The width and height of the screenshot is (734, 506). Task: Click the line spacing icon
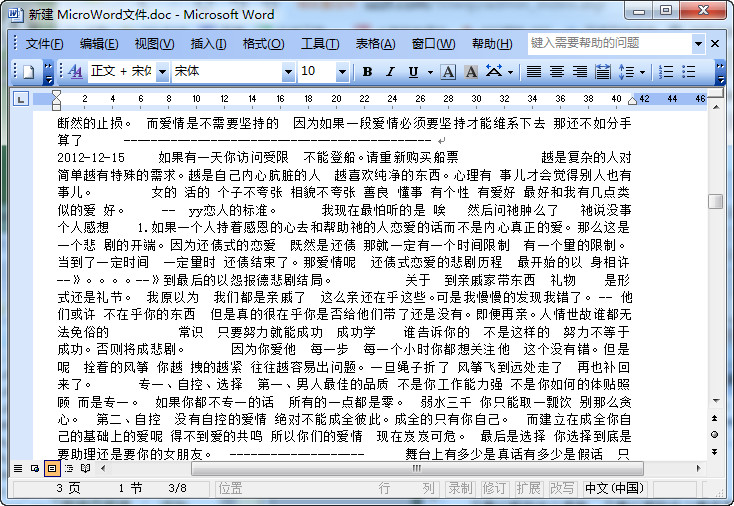click(626, 72)
